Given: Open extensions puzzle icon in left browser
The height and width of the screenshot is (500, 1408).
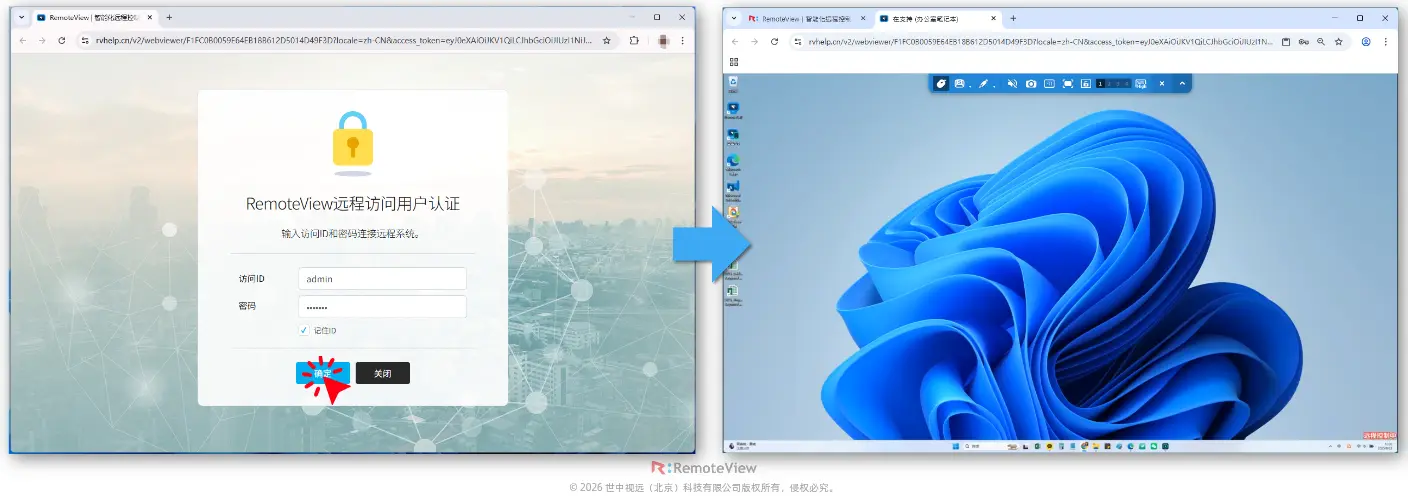Looking at the screenshot, I should 634,41.
